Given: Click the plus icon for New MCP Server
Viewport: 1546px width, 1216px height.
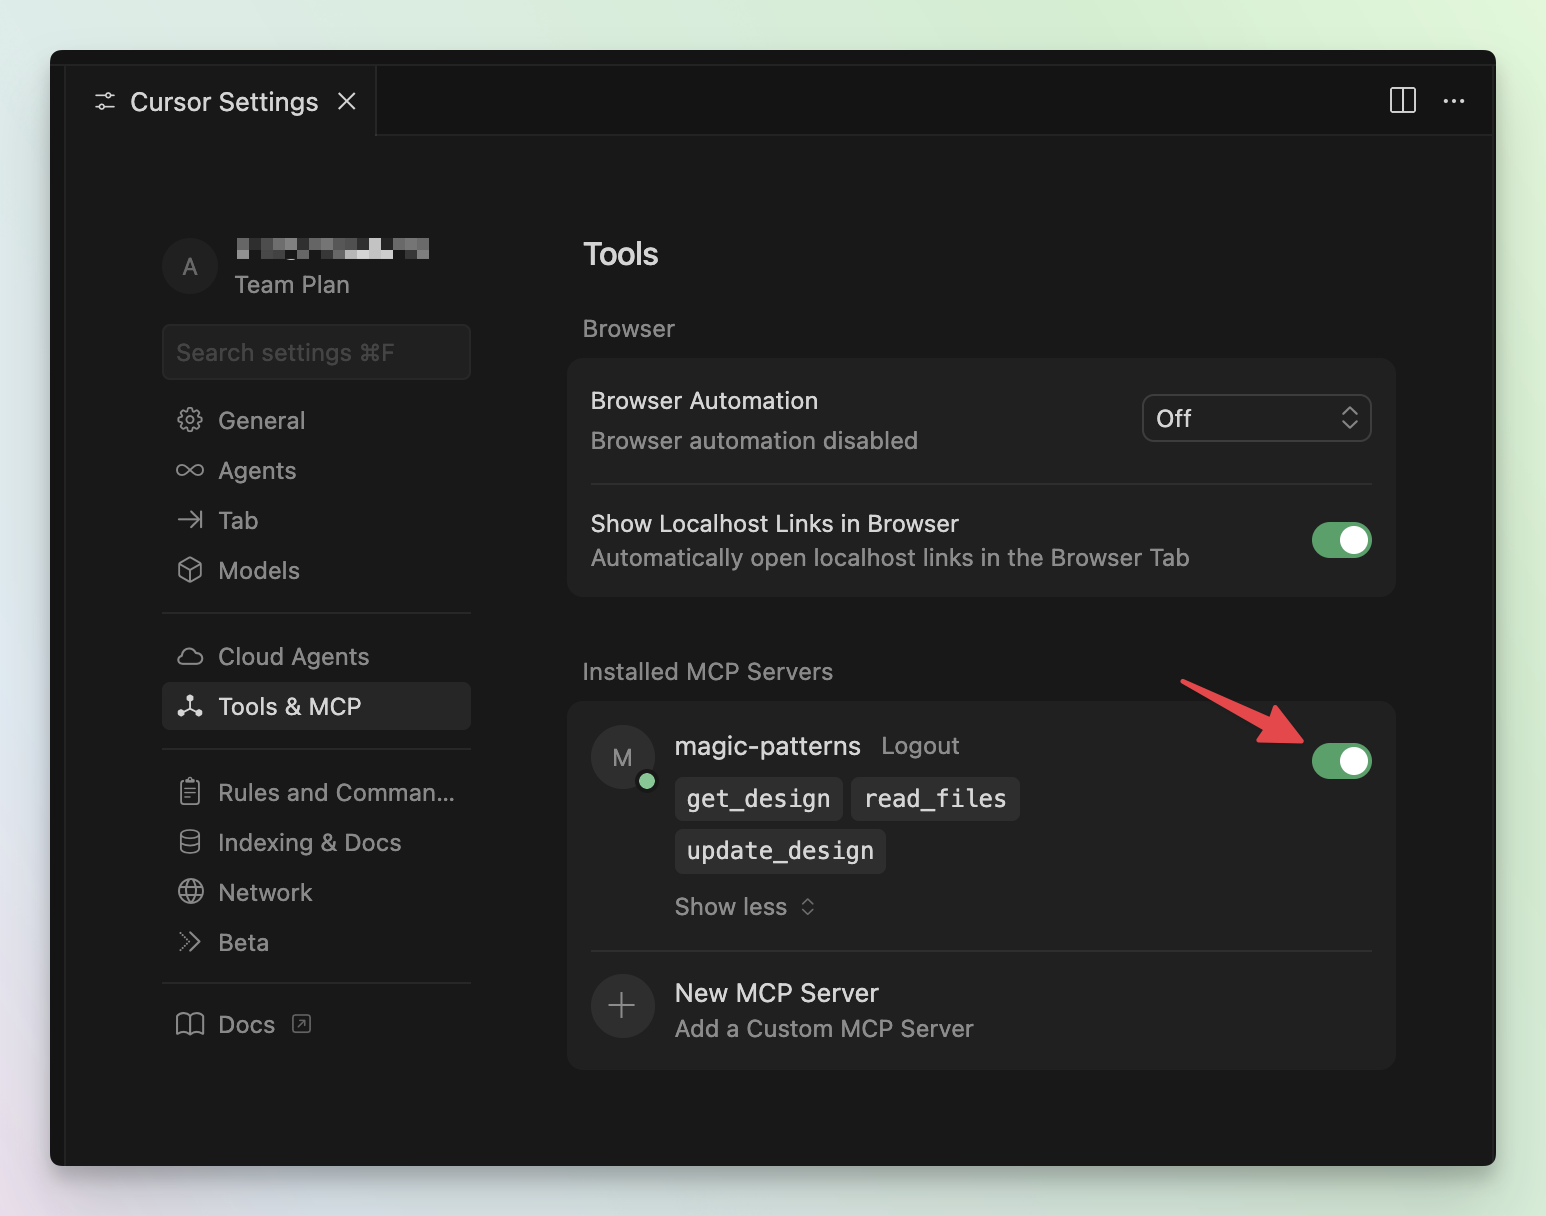Looking at the screenshot, I should tap(622, 1005).
